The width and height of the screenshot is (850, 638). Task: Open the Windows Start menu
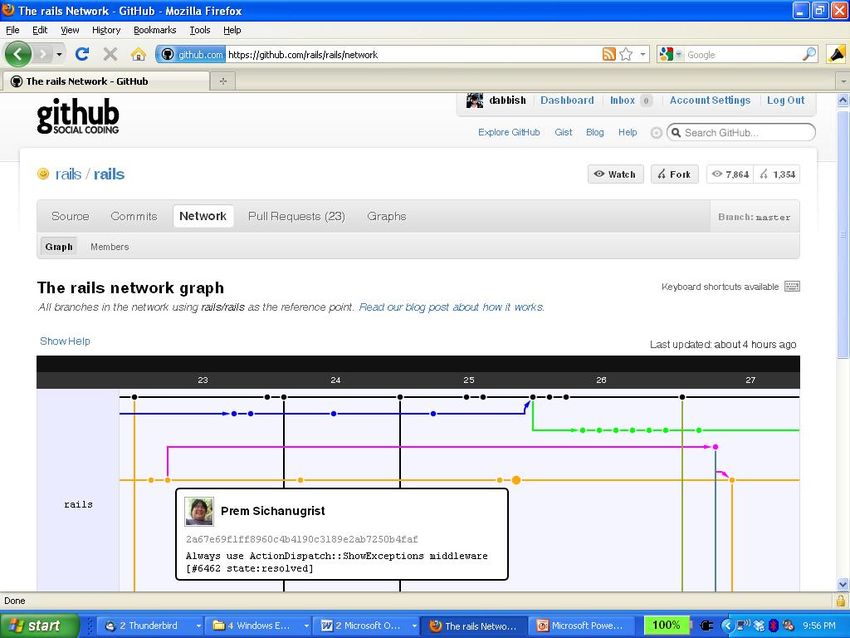[x=39, y=626]
